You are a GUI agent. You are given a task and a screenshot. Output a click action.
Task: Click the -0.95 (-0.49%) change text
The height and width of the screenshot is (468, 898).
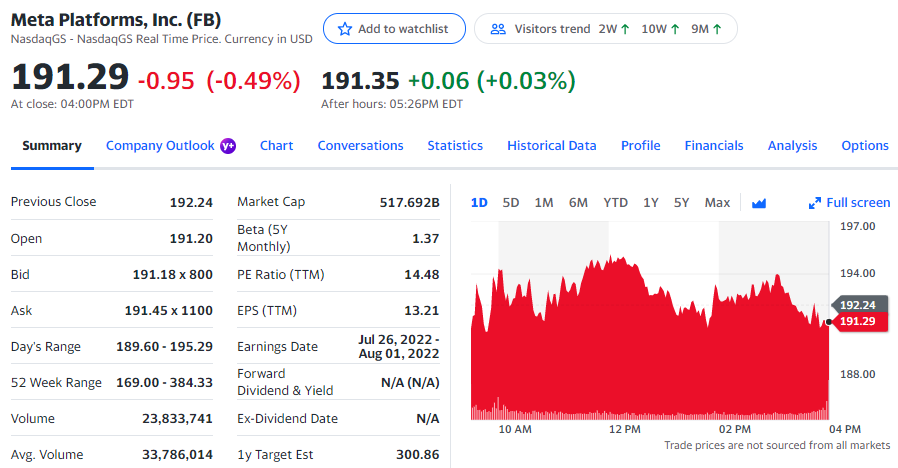click(x=219, y=81)
